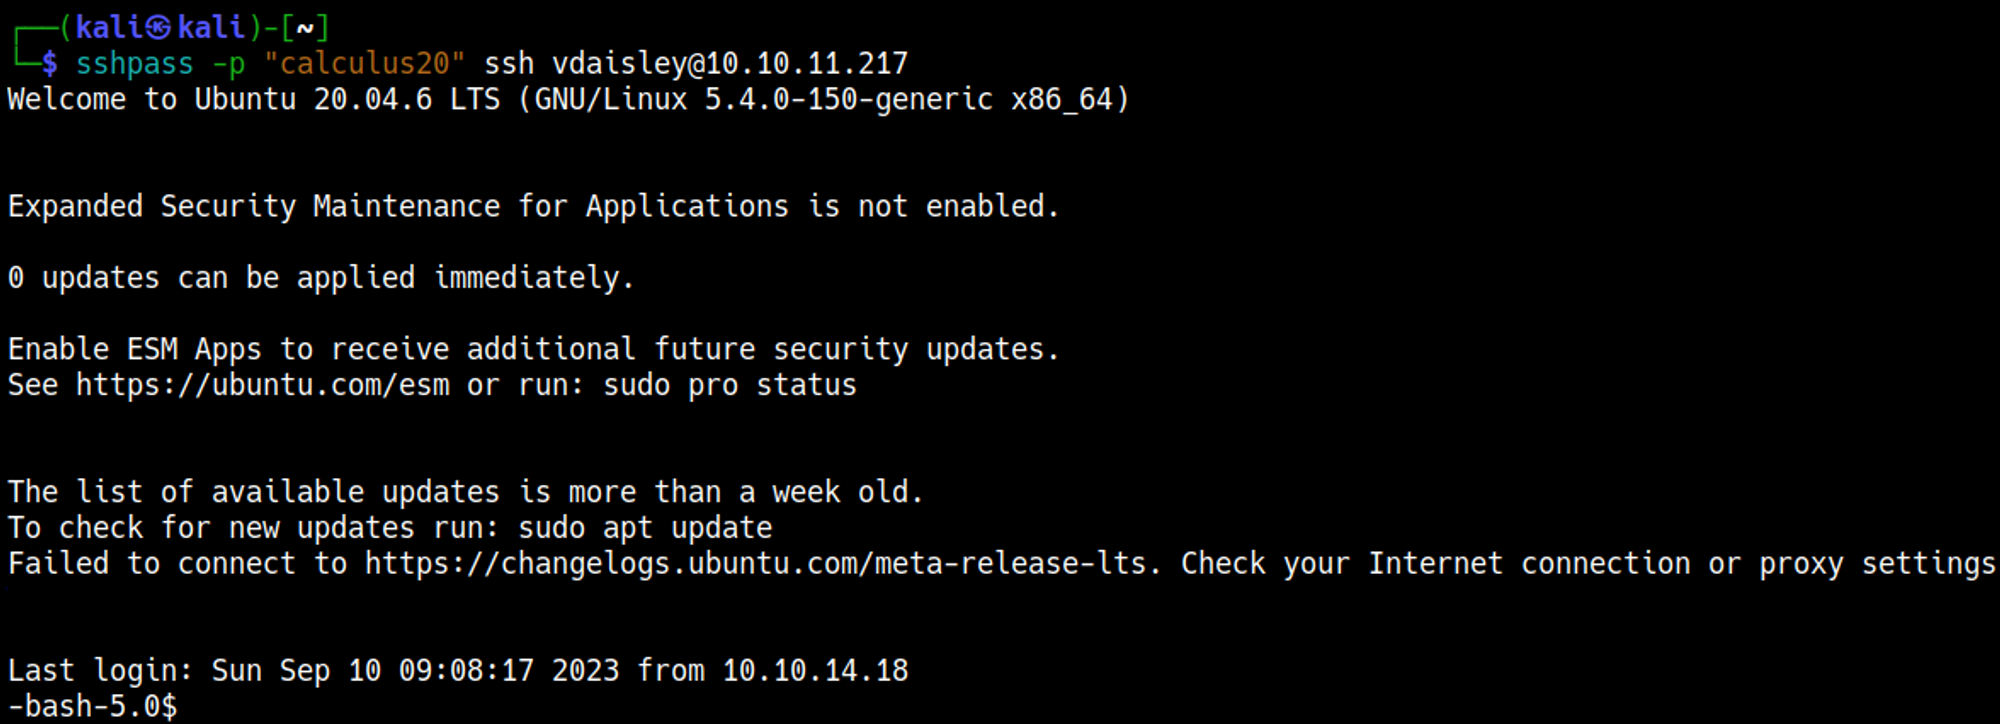Screen dimensions: 2000x724
Task: Click the green dollar sign of Kali prompt
Action: click(49, 64)
